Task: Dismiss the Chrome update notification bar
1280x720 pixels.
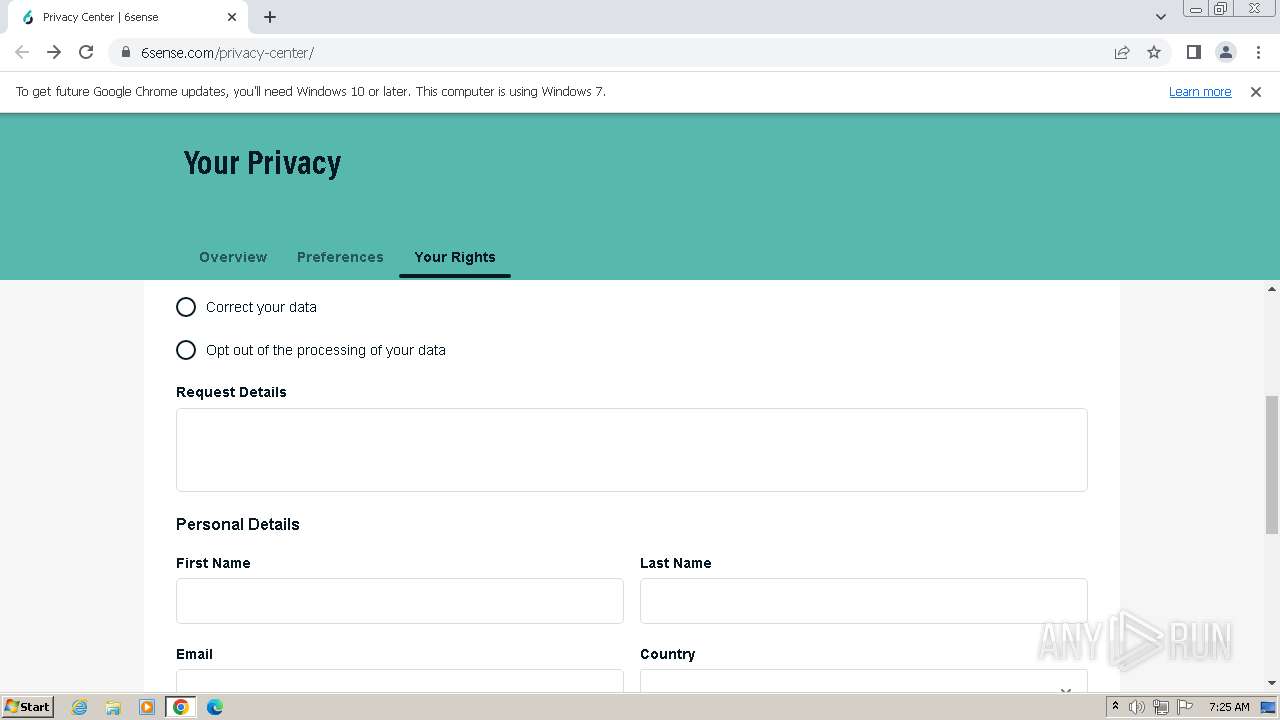Action: point(1256,92)
